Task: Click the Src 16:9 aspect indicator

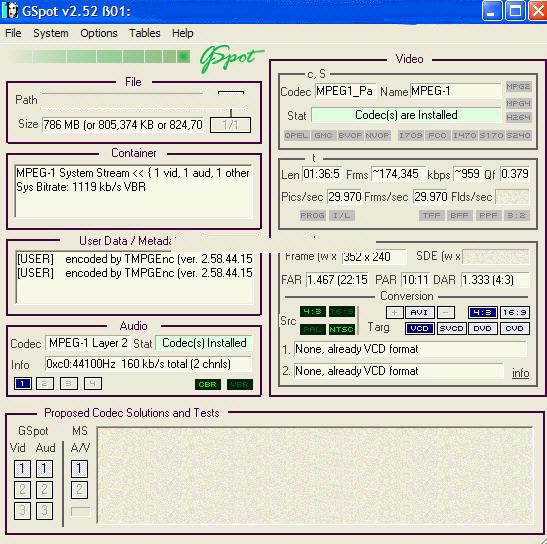Action: [342, 312]
